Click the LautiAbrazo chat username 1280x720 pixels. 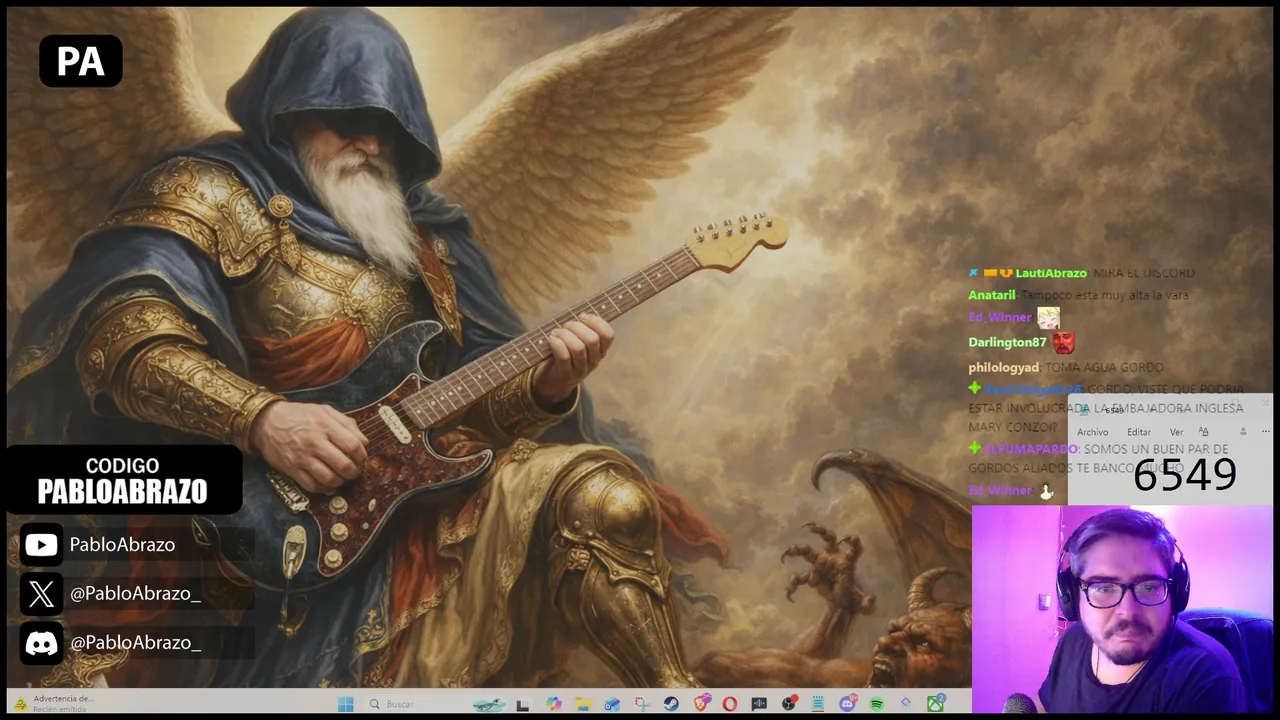pos(1051,273)
